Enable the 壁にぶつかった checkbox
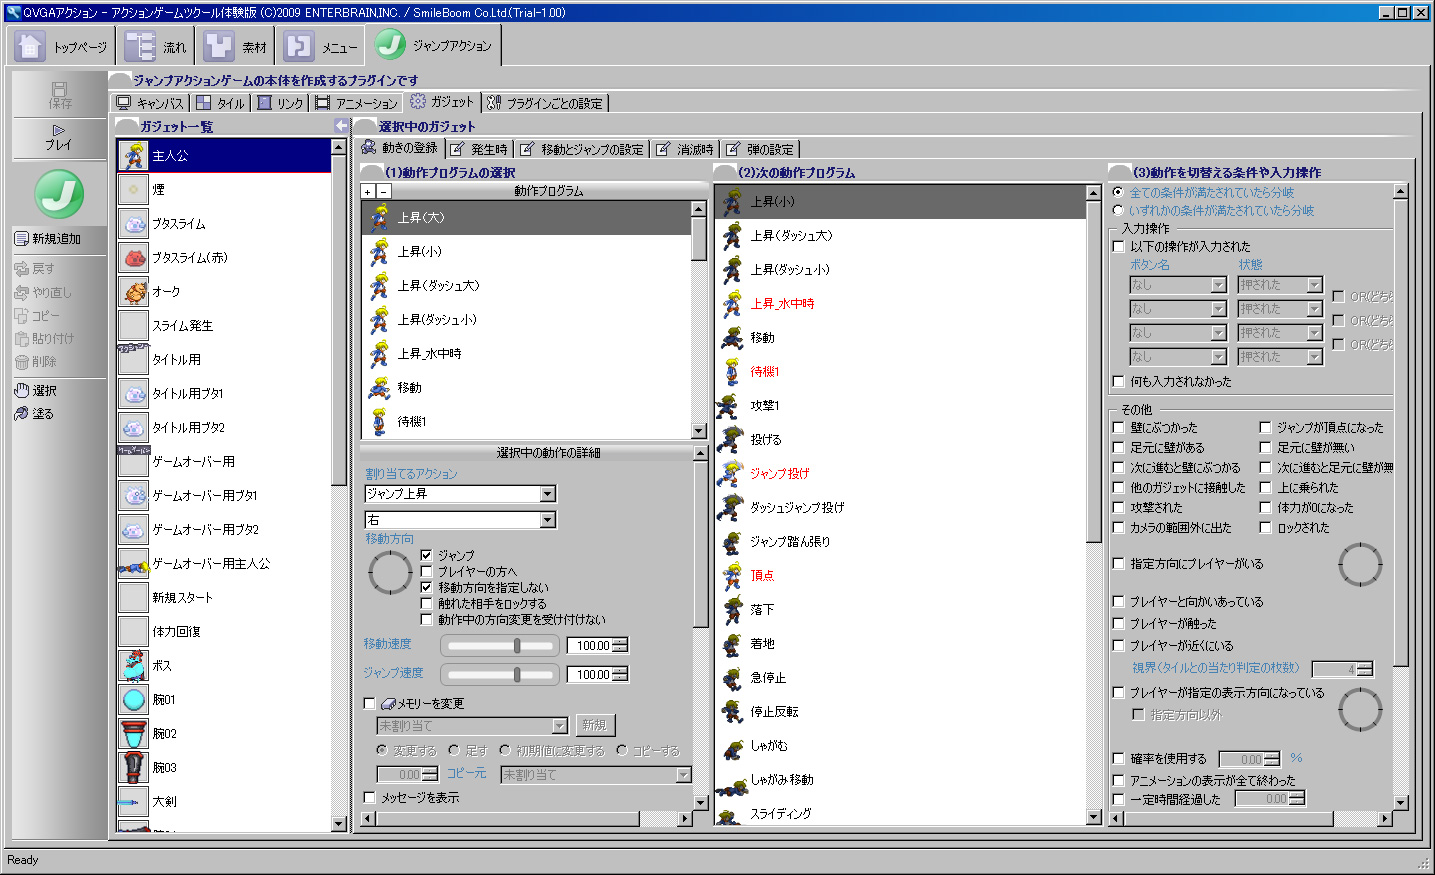1435x875 pixels. tap(1119, 428)
